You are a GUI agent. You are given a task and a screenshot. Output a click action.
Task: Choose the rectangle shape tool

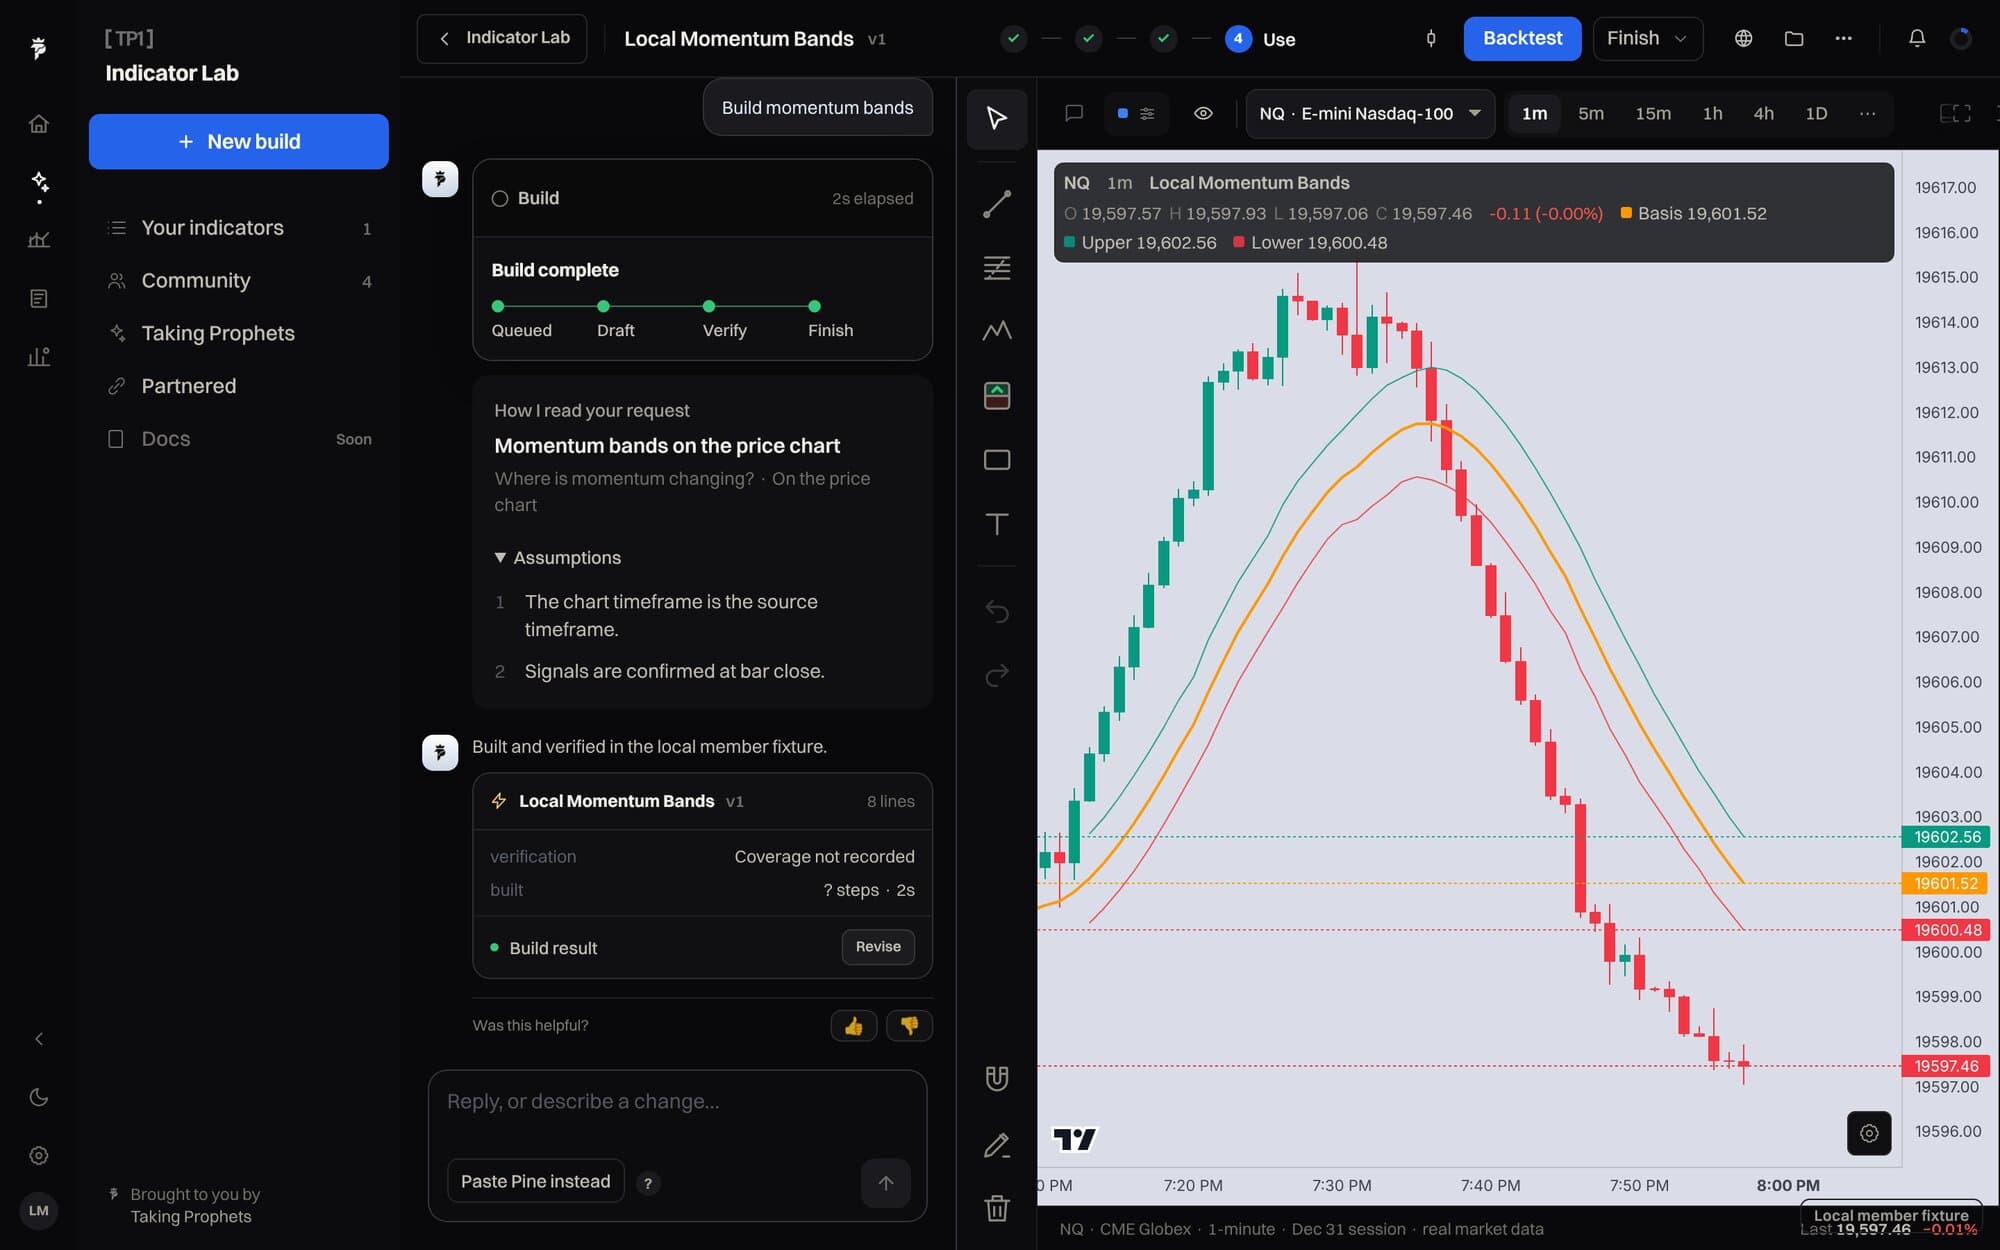[x=997, y=459]
